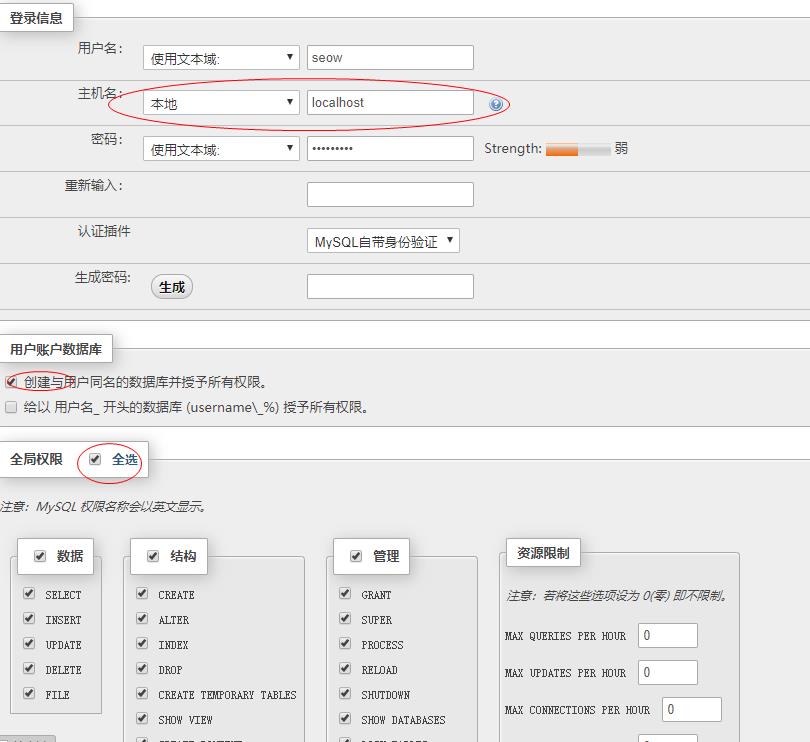
Task: Open the username type dropdown
Action: click(x=220, y=57)
